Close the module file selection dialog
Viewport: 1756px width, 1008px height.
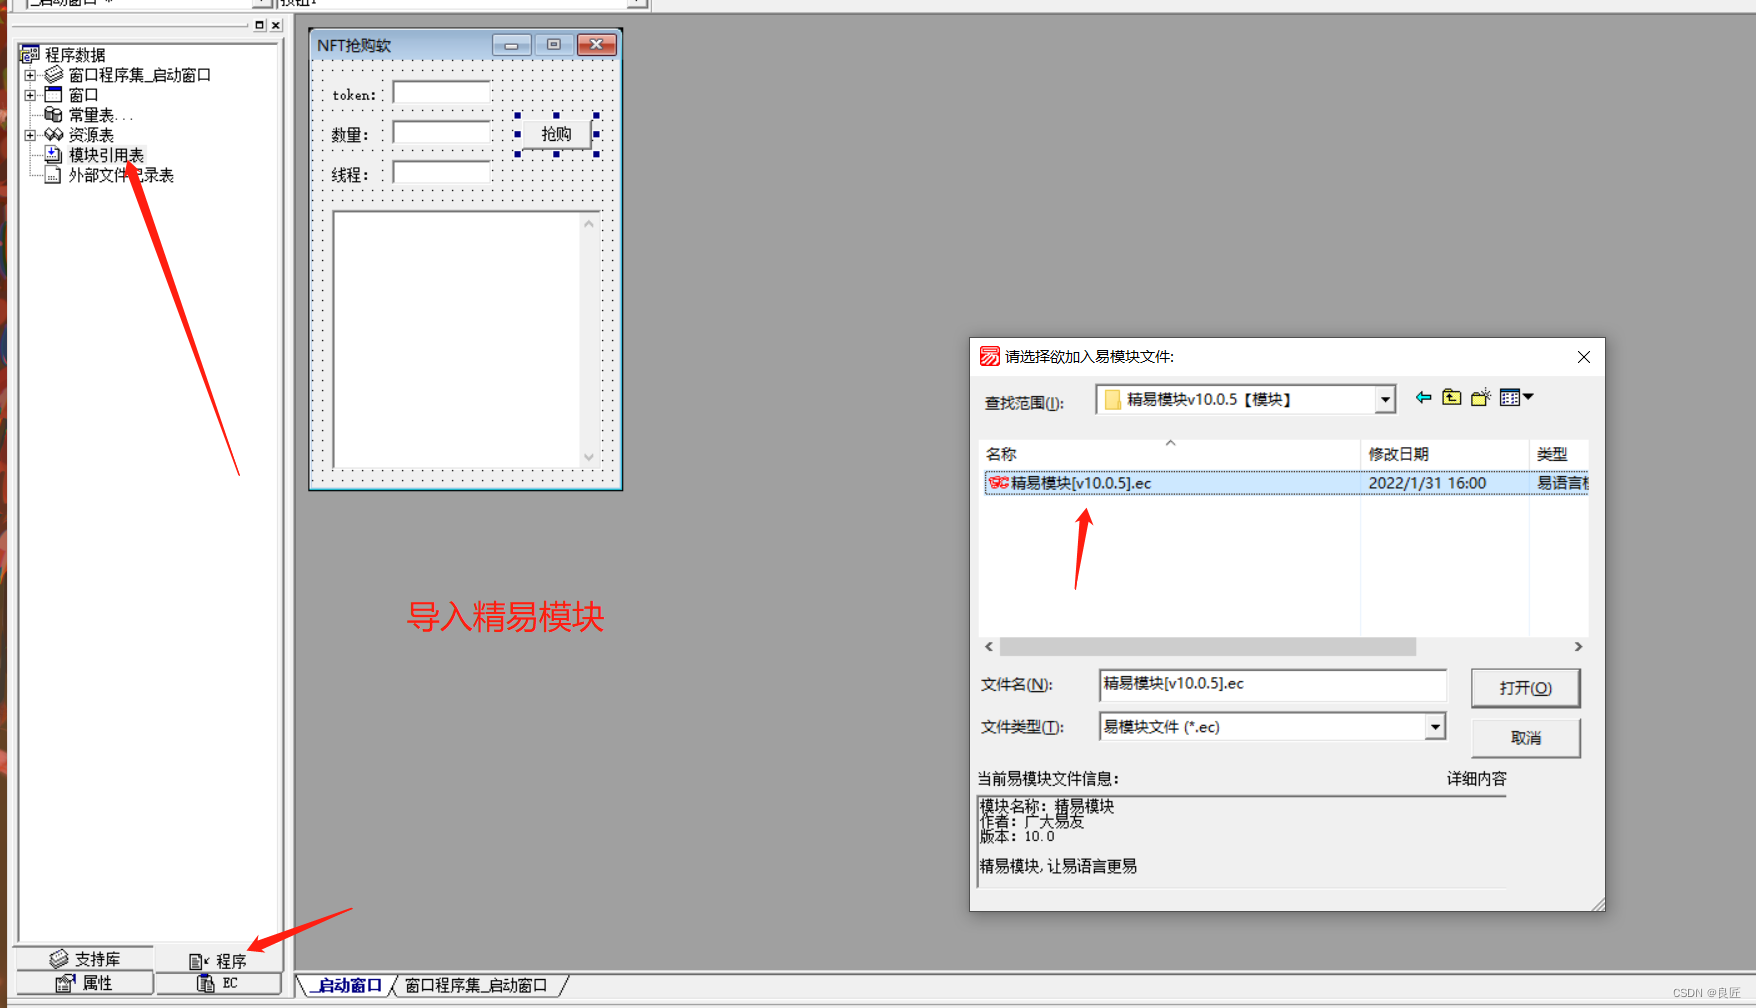pos(1584,357)
